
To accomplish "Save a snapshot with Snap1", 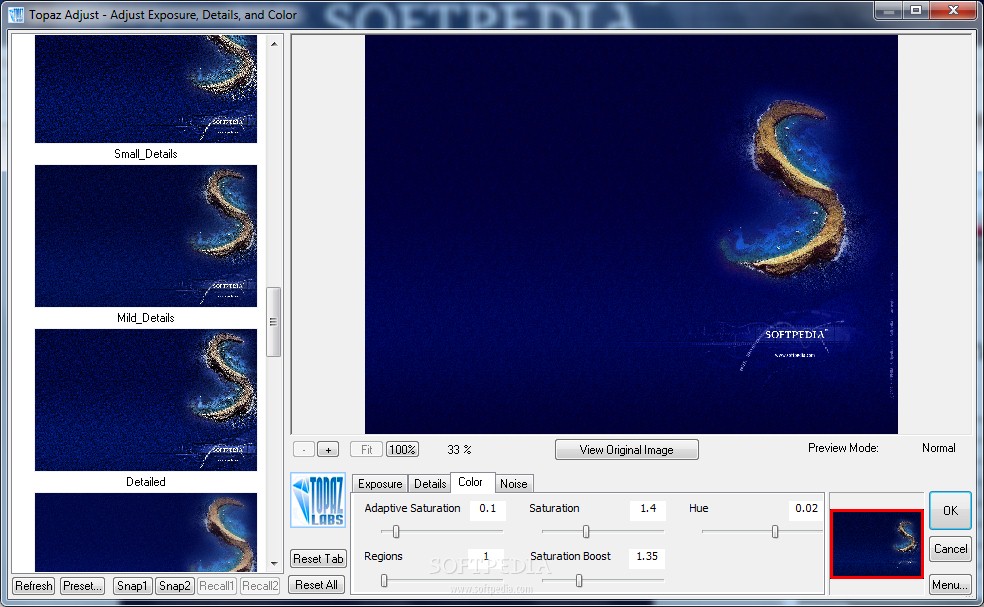I will 132,586.
